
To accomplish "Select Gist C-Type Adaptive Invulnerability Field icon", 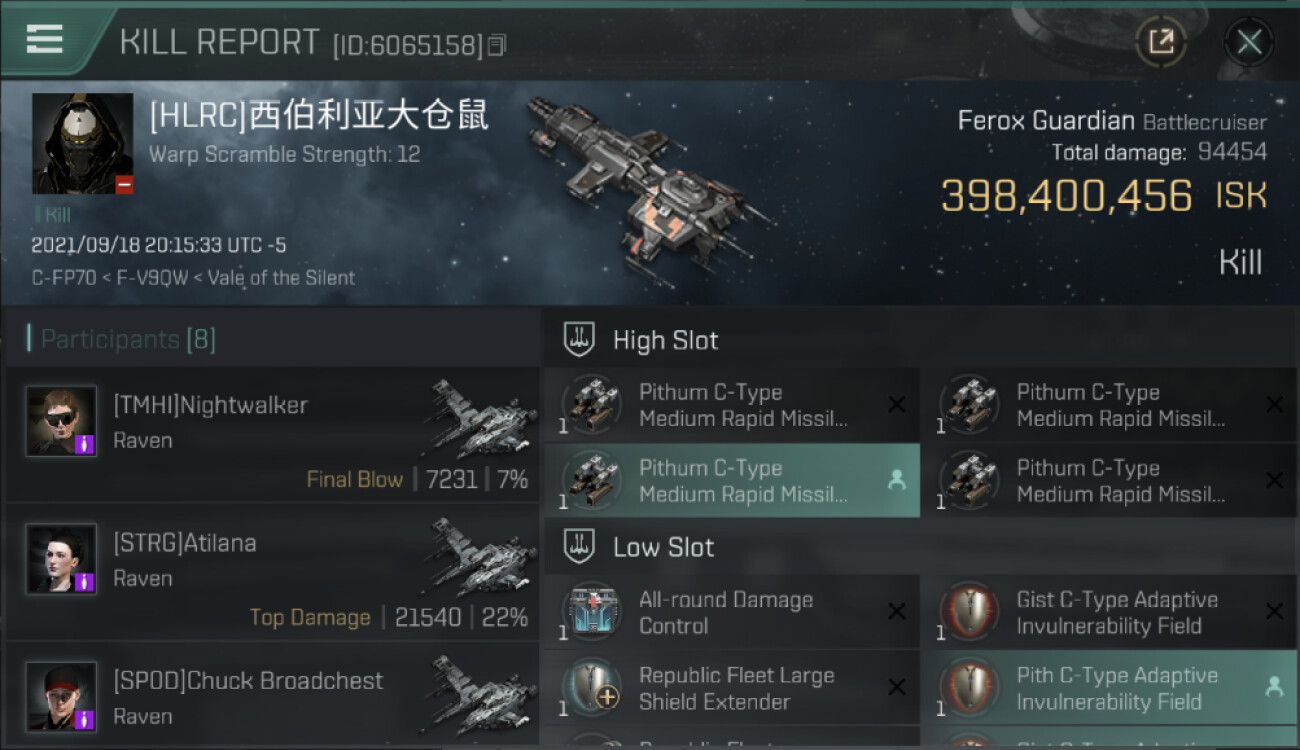I will [970, 612].
